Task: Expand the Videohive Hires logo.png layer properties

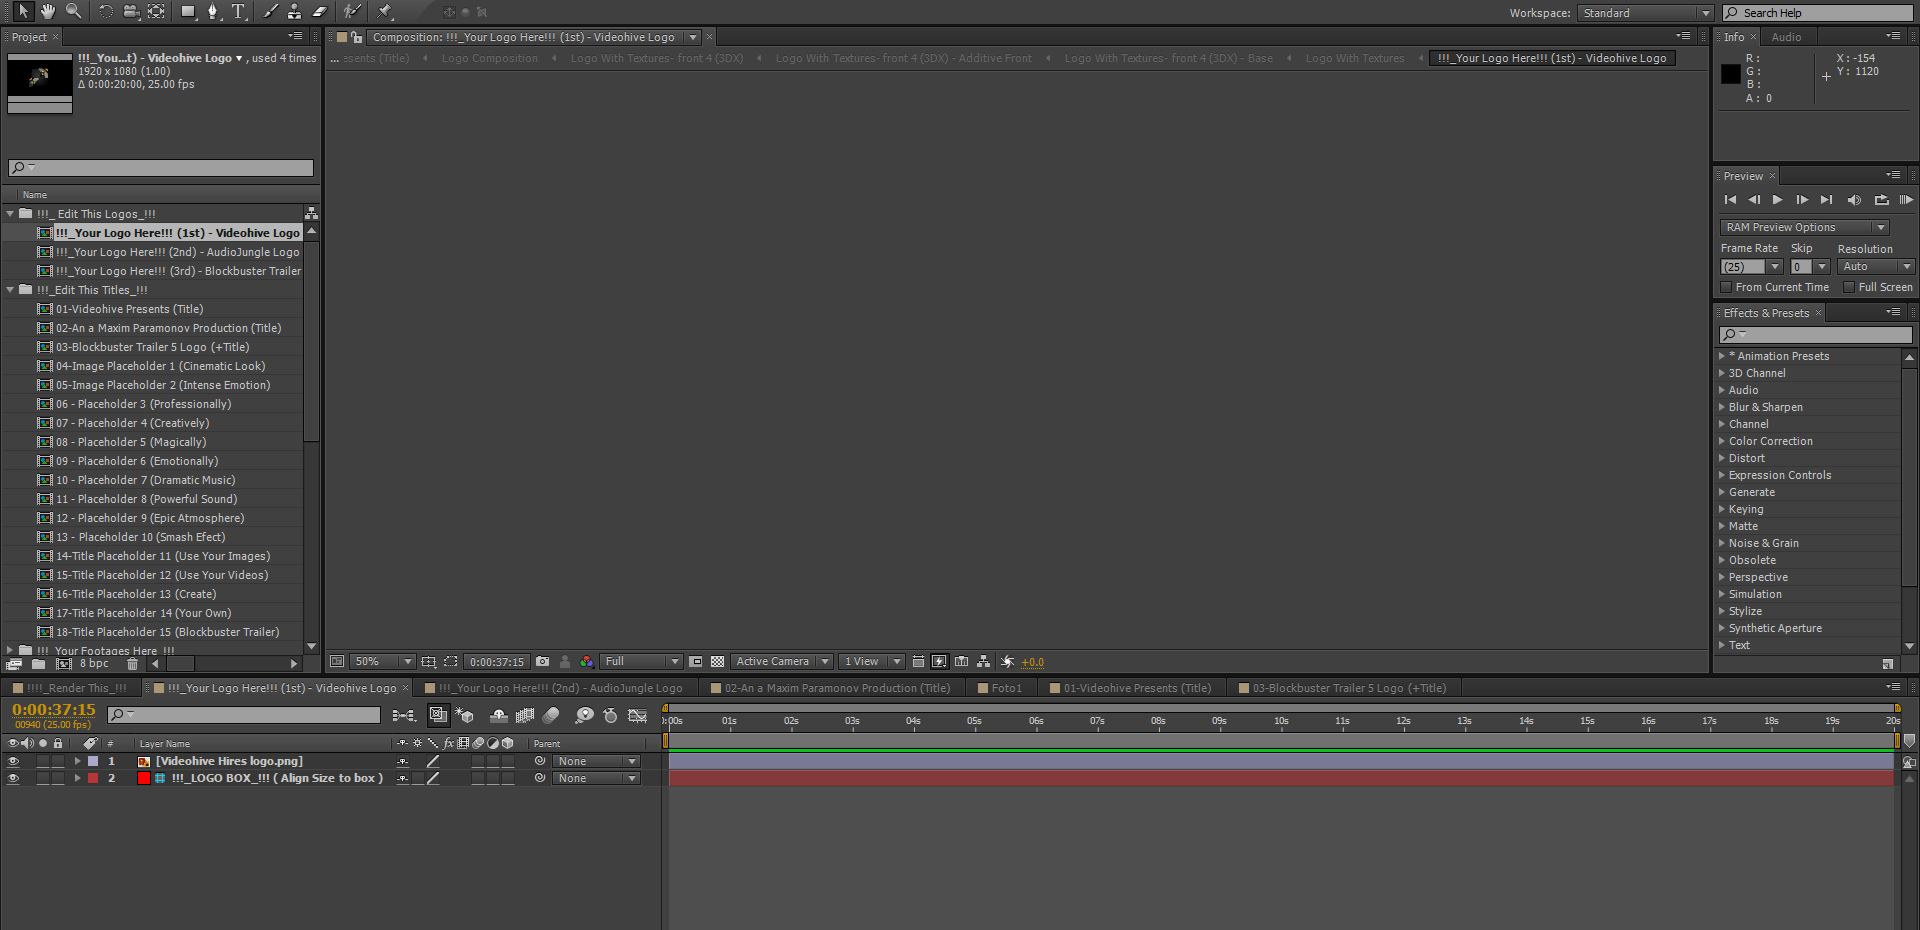Action: [77, 761]
